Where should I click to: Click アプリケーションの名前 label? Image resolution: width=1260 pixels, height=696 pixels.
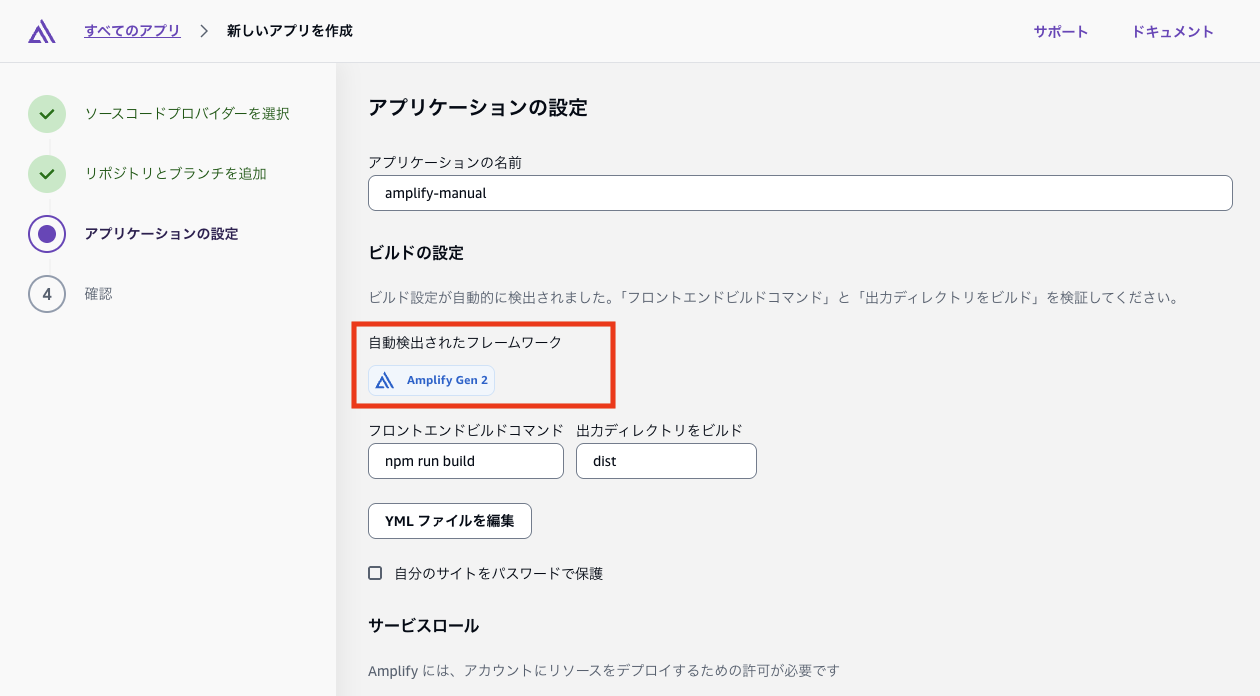tap(445, 162)
